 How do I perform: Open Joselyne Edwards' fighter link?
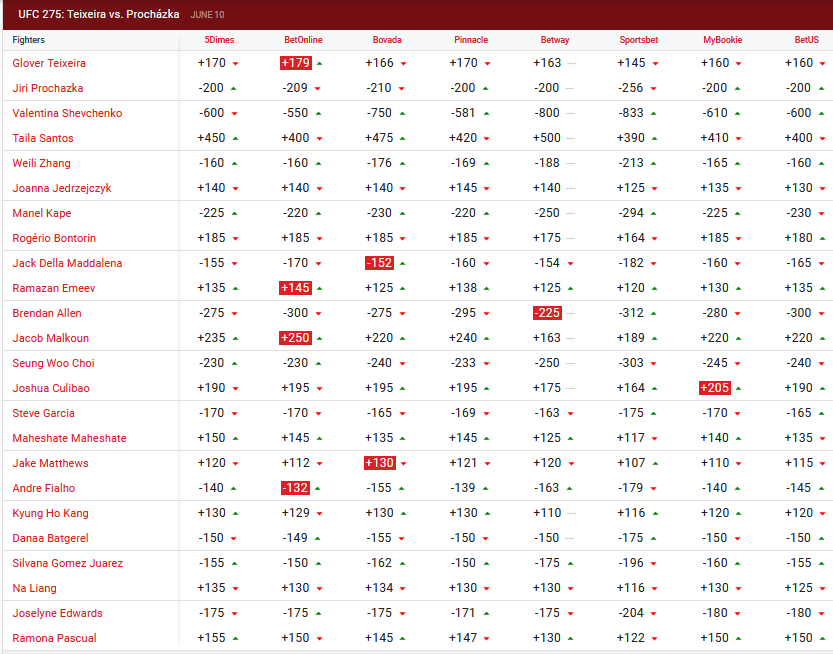(57, 613)
